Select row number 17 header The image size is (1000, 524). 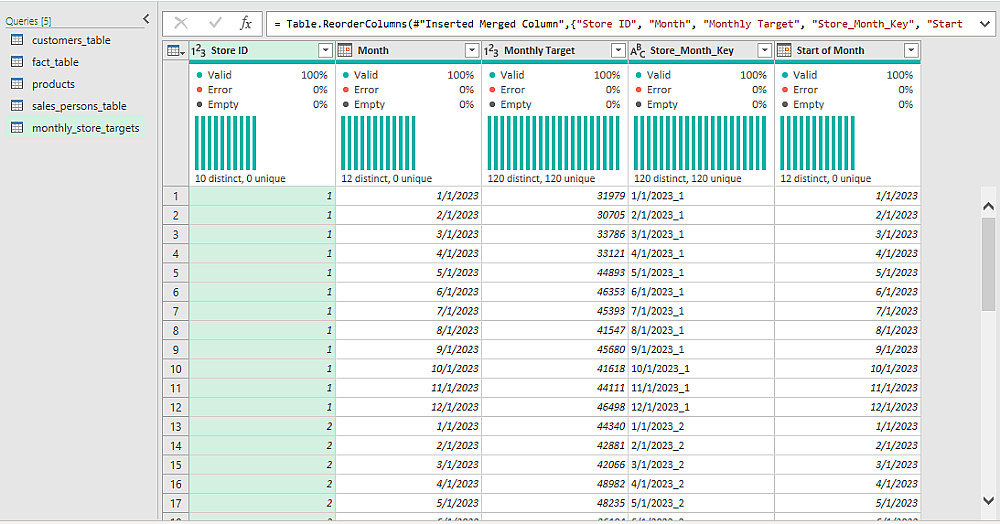[x=176, y=503]
